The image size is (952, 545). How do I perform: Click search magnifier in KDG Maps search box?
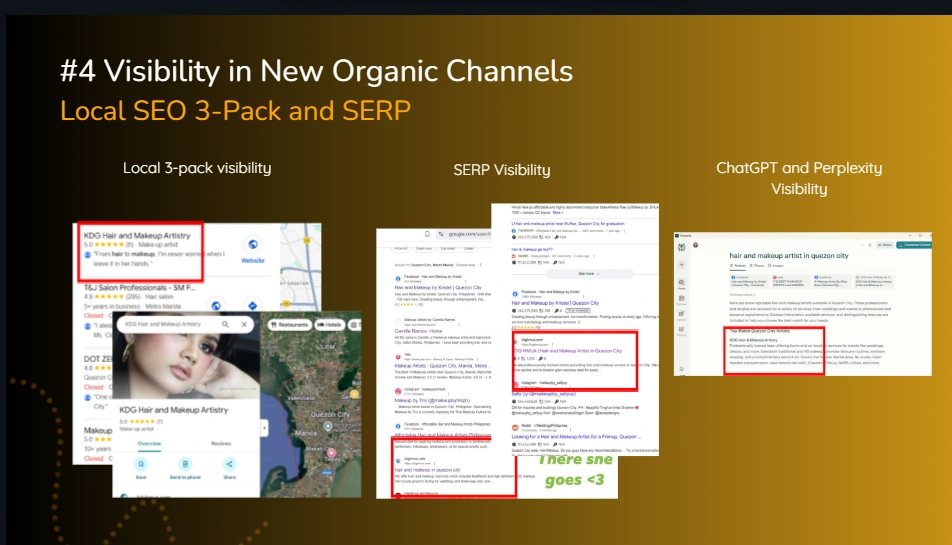(x=225, y=324)
